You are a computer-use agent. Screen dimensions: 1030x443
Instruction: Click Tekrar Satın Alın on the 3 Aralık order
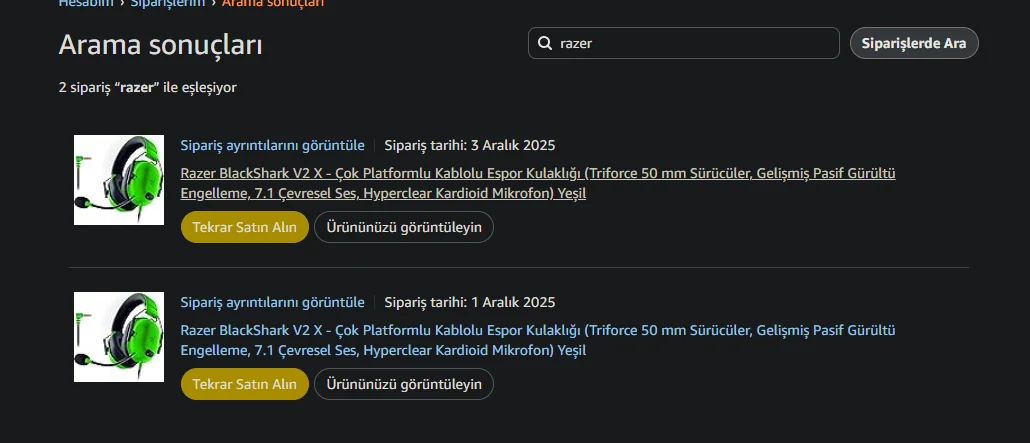click(x=244, y=227)
